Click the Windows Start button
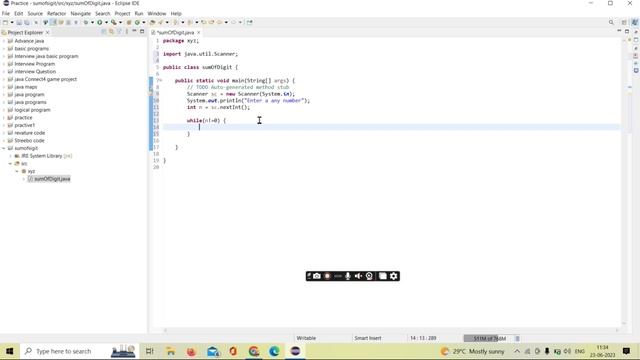Viewport: 640px width, 360px height. (x=9, y=351)
